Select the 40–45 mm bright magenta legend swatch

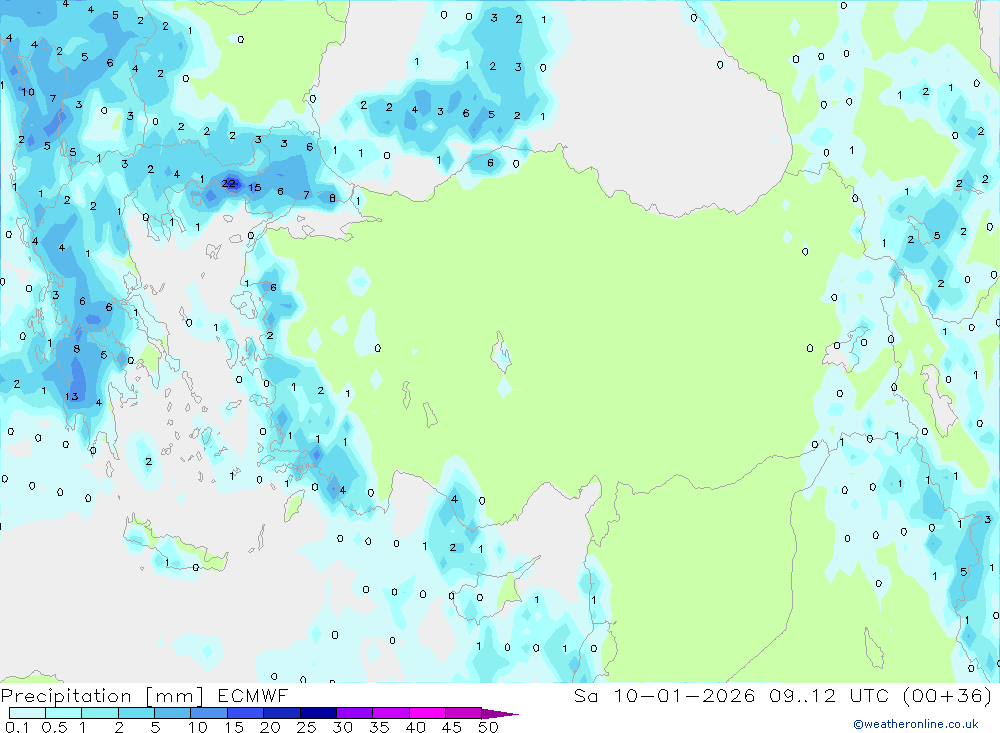(427, 713)
